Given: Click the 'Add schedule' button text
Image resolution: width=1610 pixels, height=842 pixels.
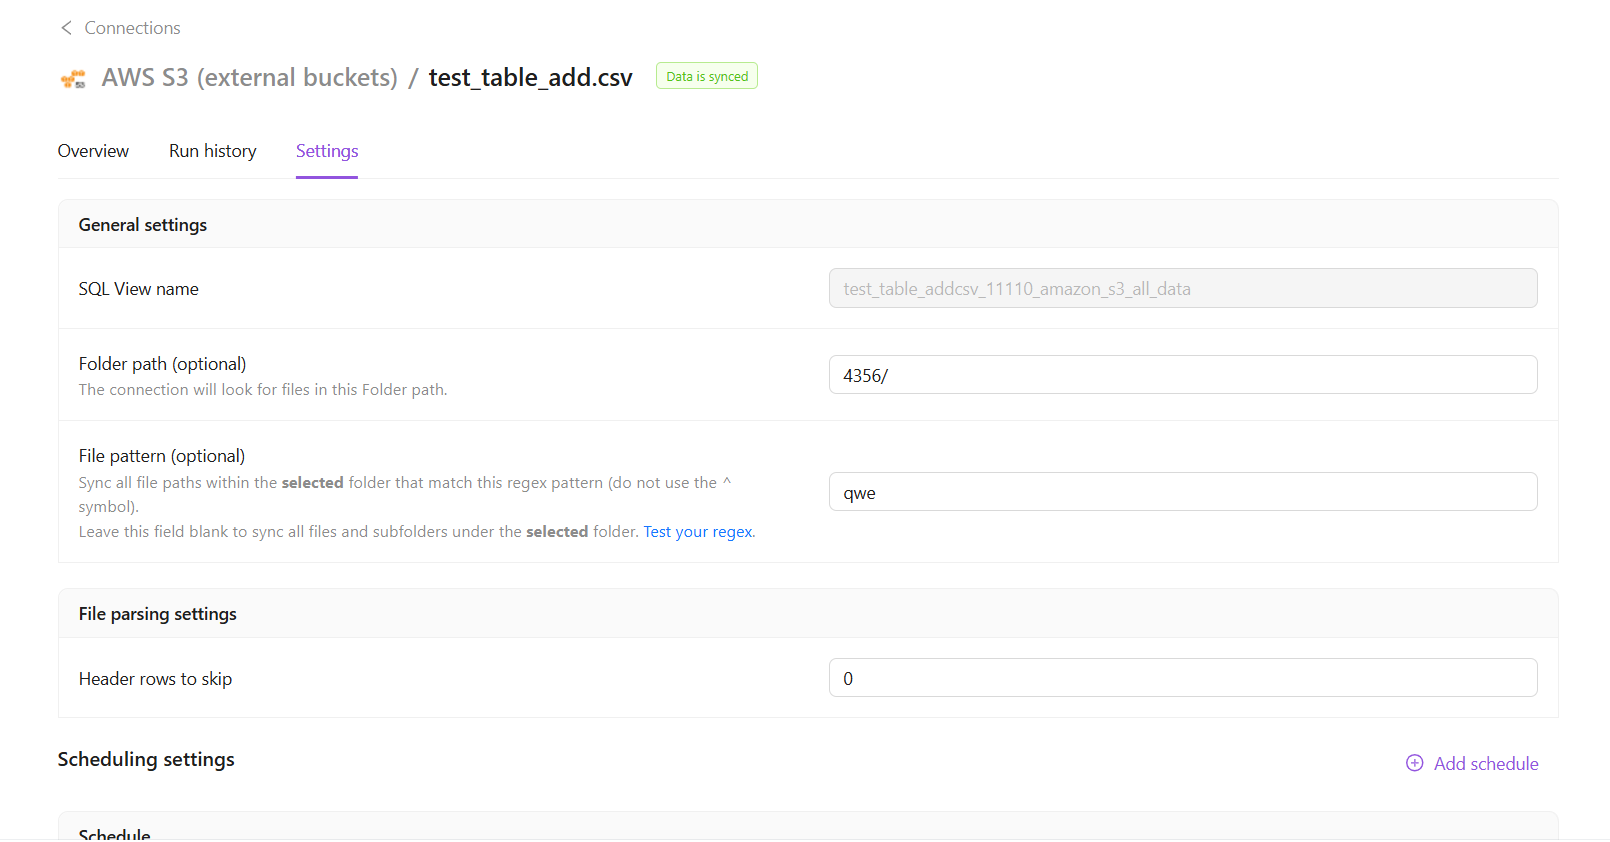Looking at the screenshot, I should point(1486,764).
